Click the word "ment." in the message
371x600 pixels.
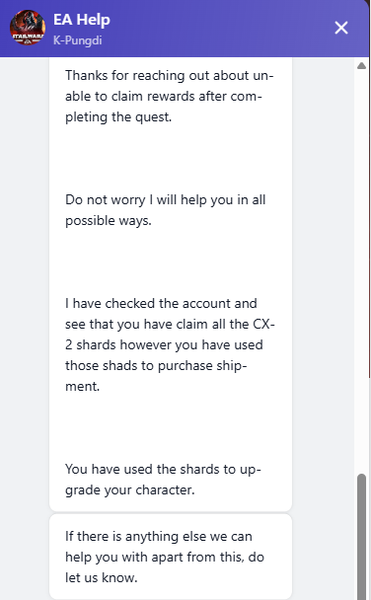tap(82, 386)
